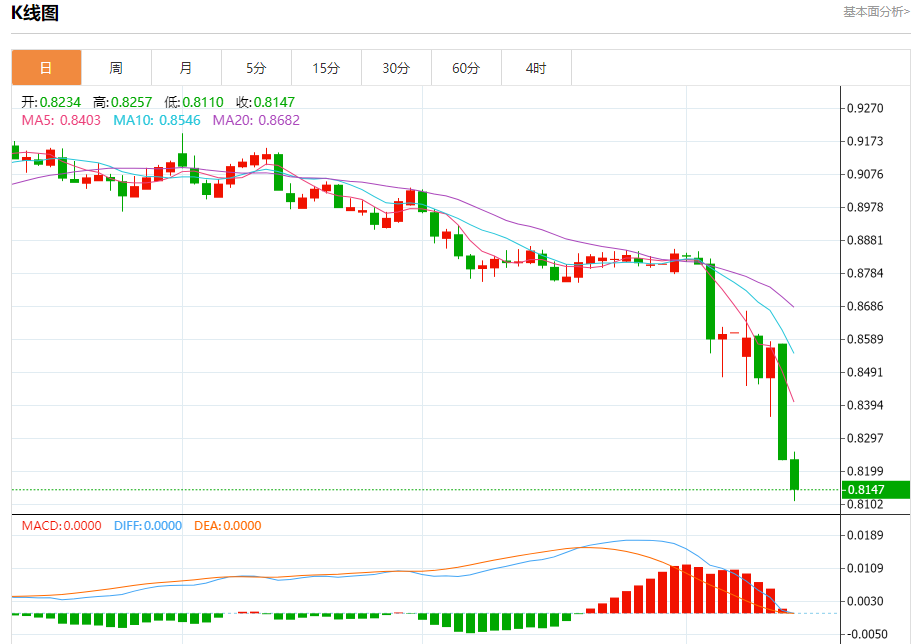Viewport: 916px width, 644px height.
Task: Click the K线图 heading
Action: pos(35,13)
